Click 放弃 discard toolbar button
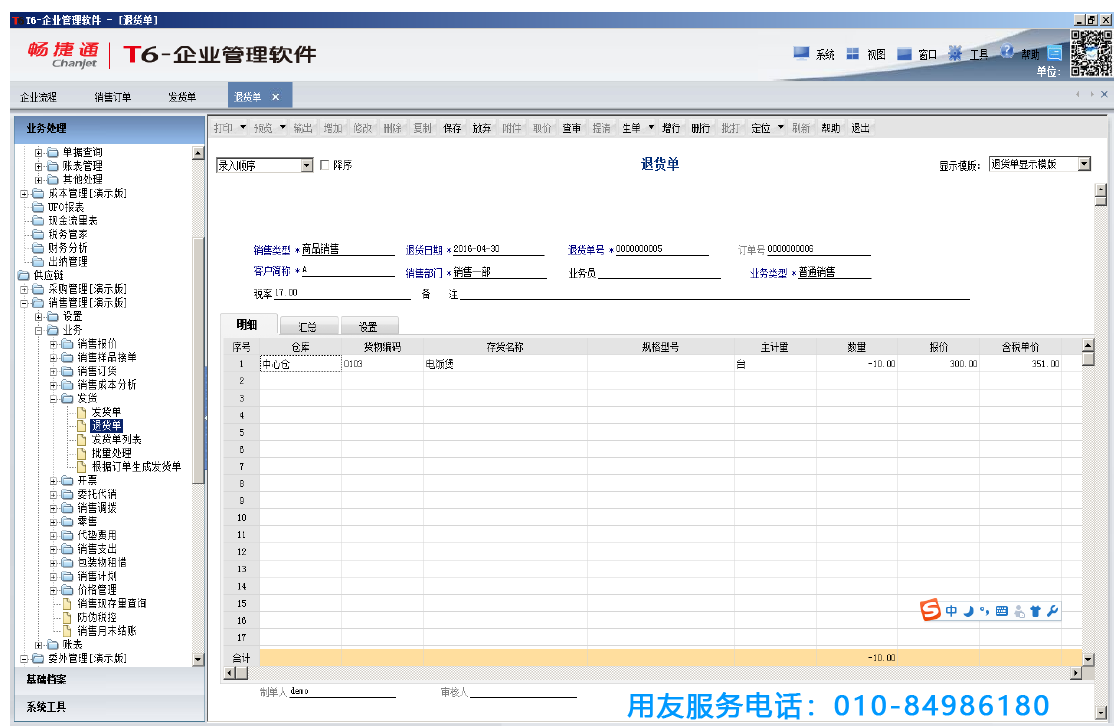Viewport: 1118px width, 728px height. coord(482,128)
